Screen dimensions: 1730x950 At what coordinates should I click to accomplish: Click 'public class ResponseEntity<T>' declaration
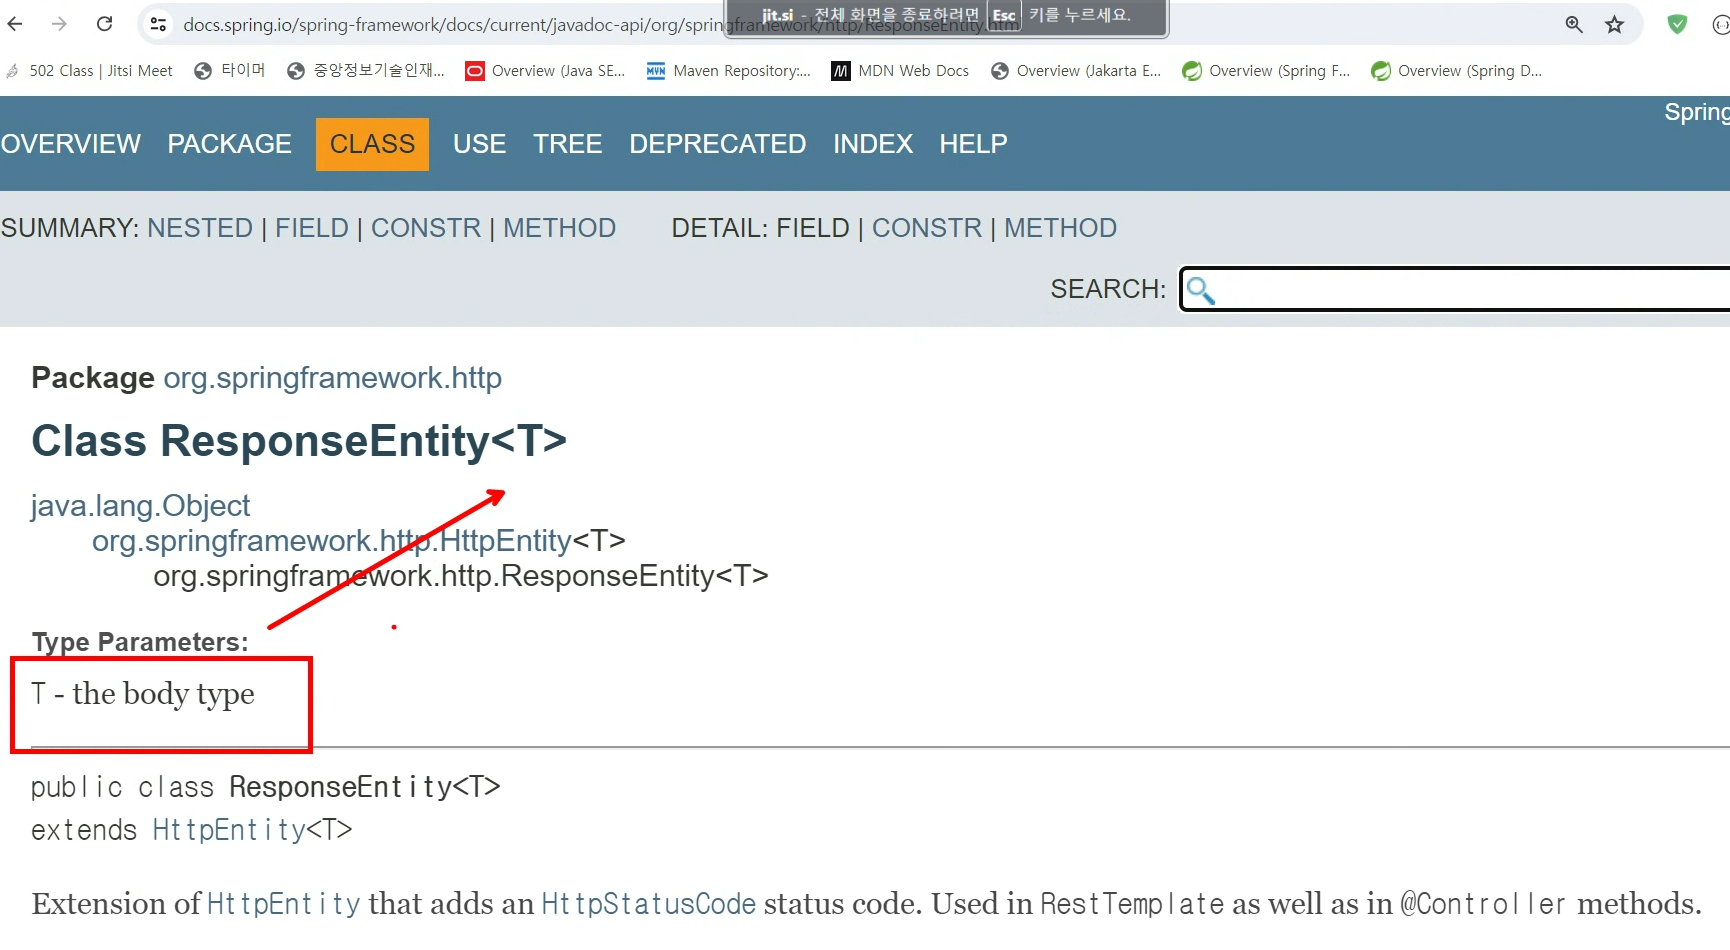coord(266,787)
